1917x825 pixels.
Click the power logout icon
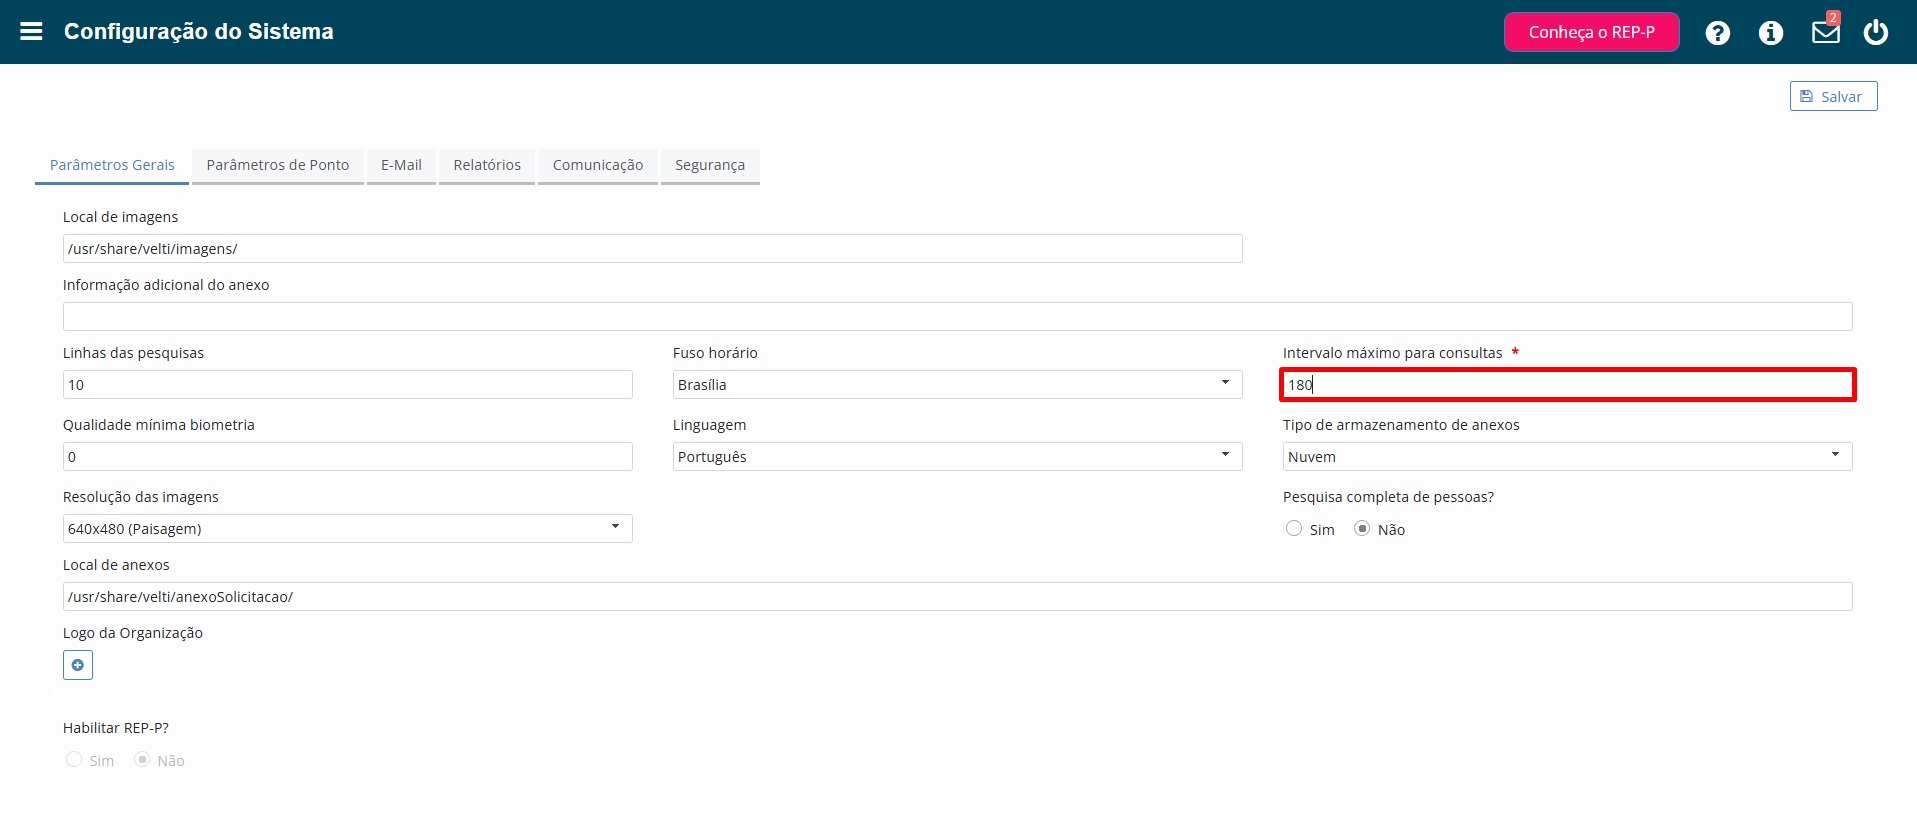(x=1876, y=32)
